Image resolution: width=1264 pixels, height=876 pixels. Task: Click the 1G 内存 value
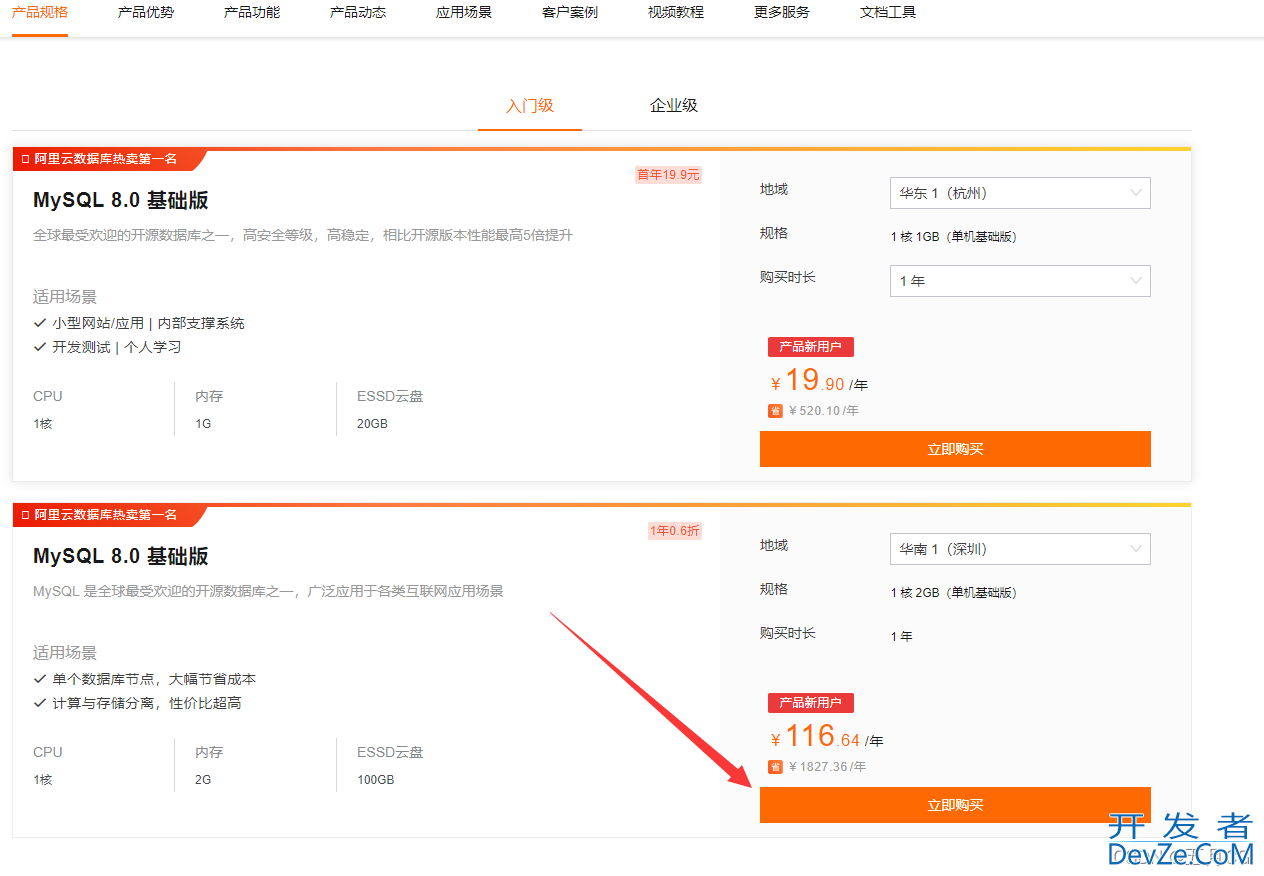coord(203,424)
